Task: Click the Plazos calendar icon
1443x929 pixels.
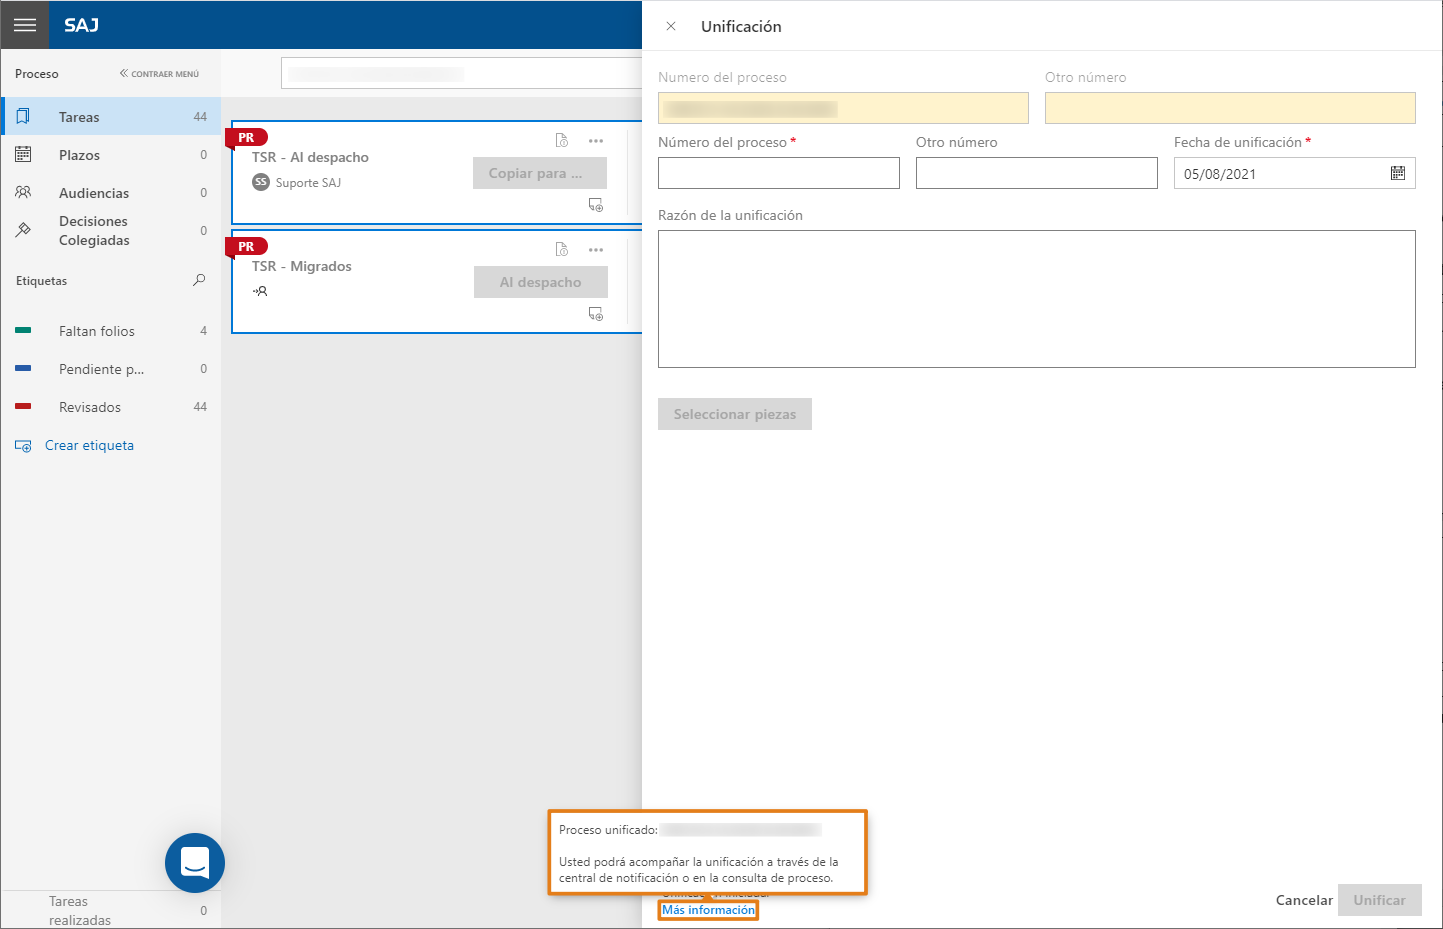Action: click(23, 154)
